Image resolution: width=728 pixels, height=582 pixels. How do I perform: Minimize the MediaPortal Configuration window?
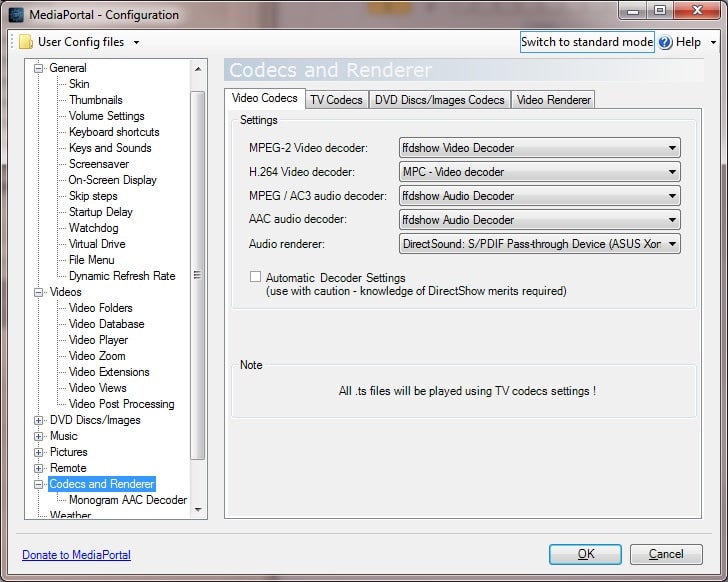tap(633, 10)
